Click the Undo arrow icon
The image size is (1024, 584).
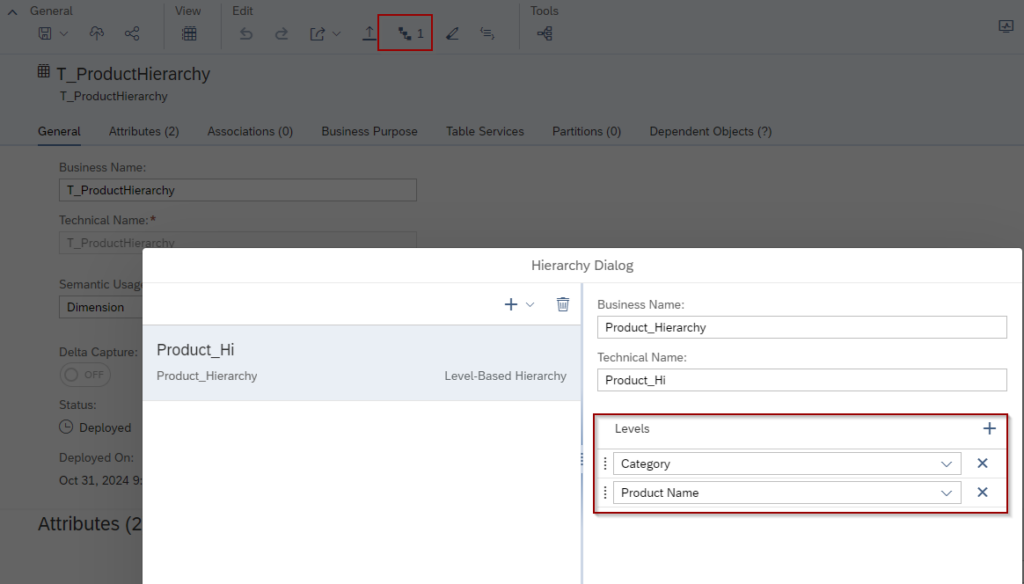(246, 33)
